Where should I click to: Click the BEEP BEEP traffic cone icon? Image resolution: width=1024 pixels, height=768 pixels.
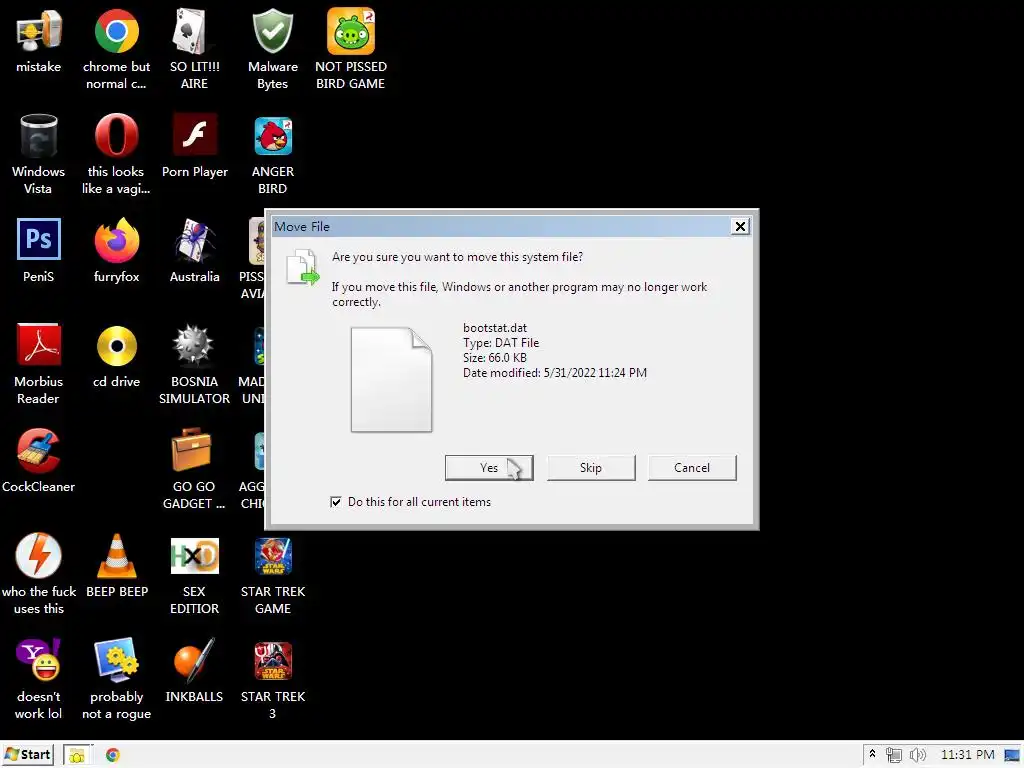[x=117, y=556]
